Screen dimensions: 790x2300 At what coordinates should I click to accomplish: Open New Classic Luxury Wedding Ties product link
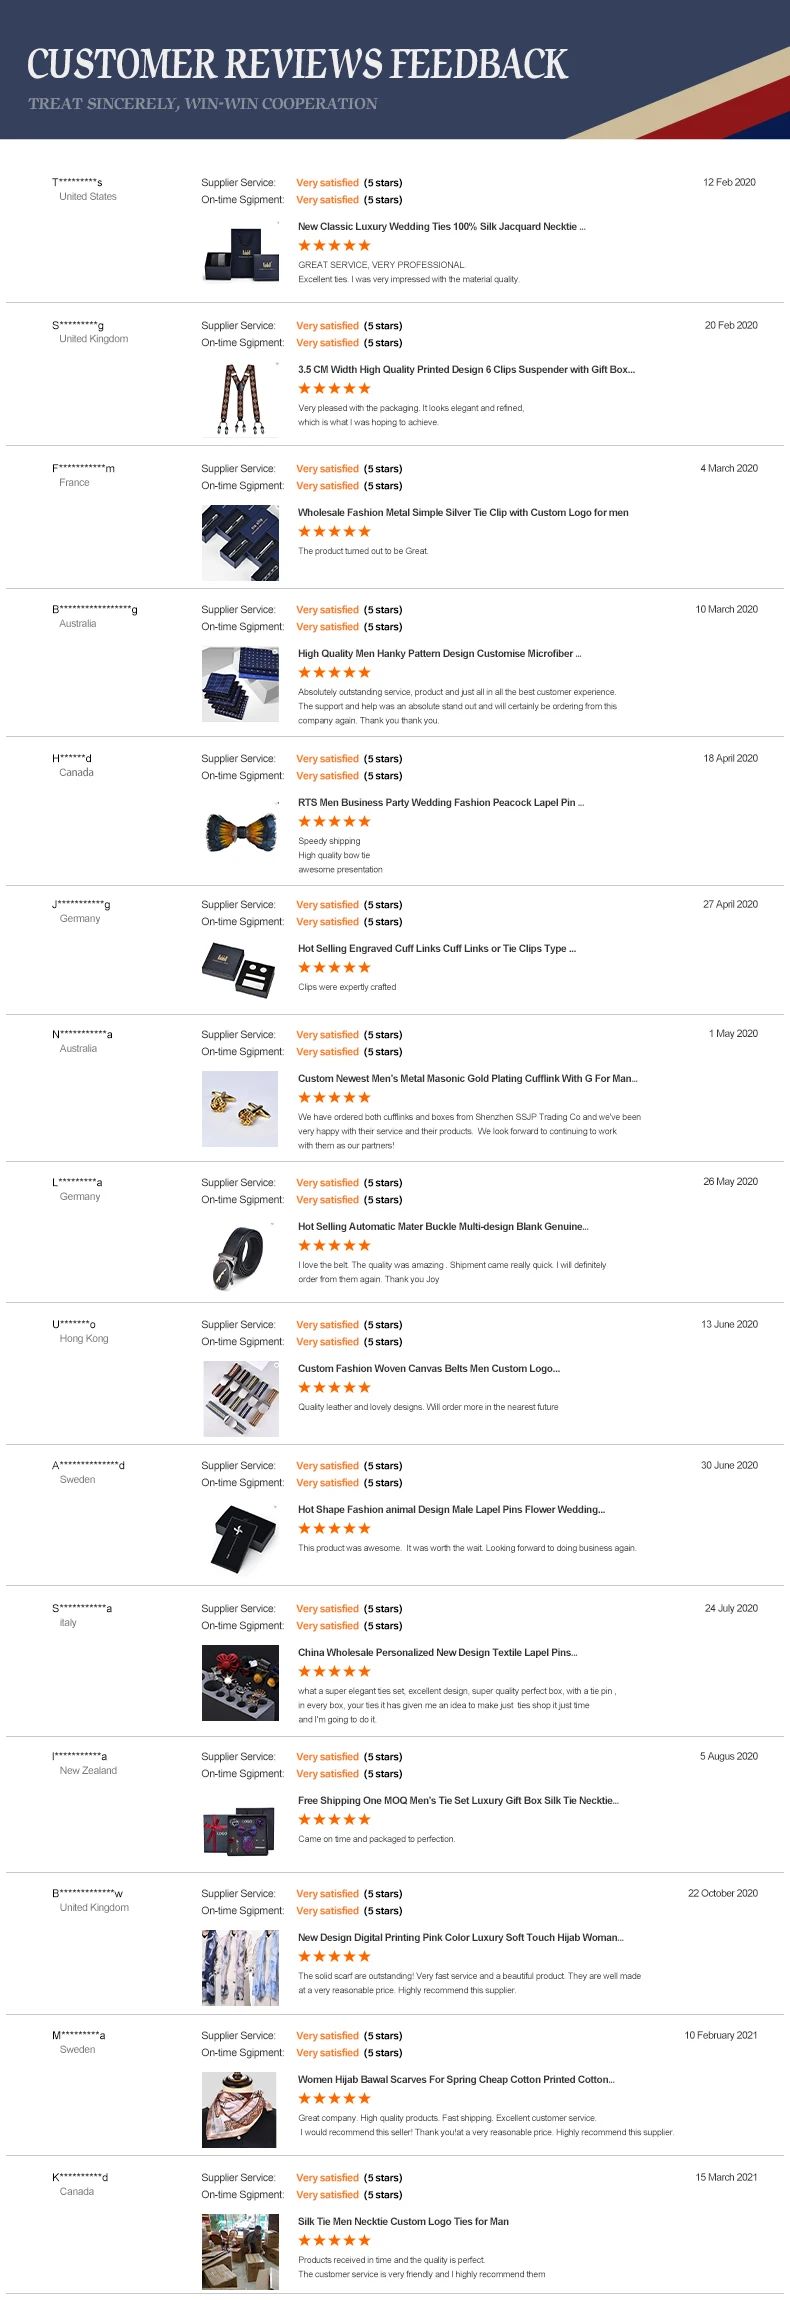click(x=441, y=227)
